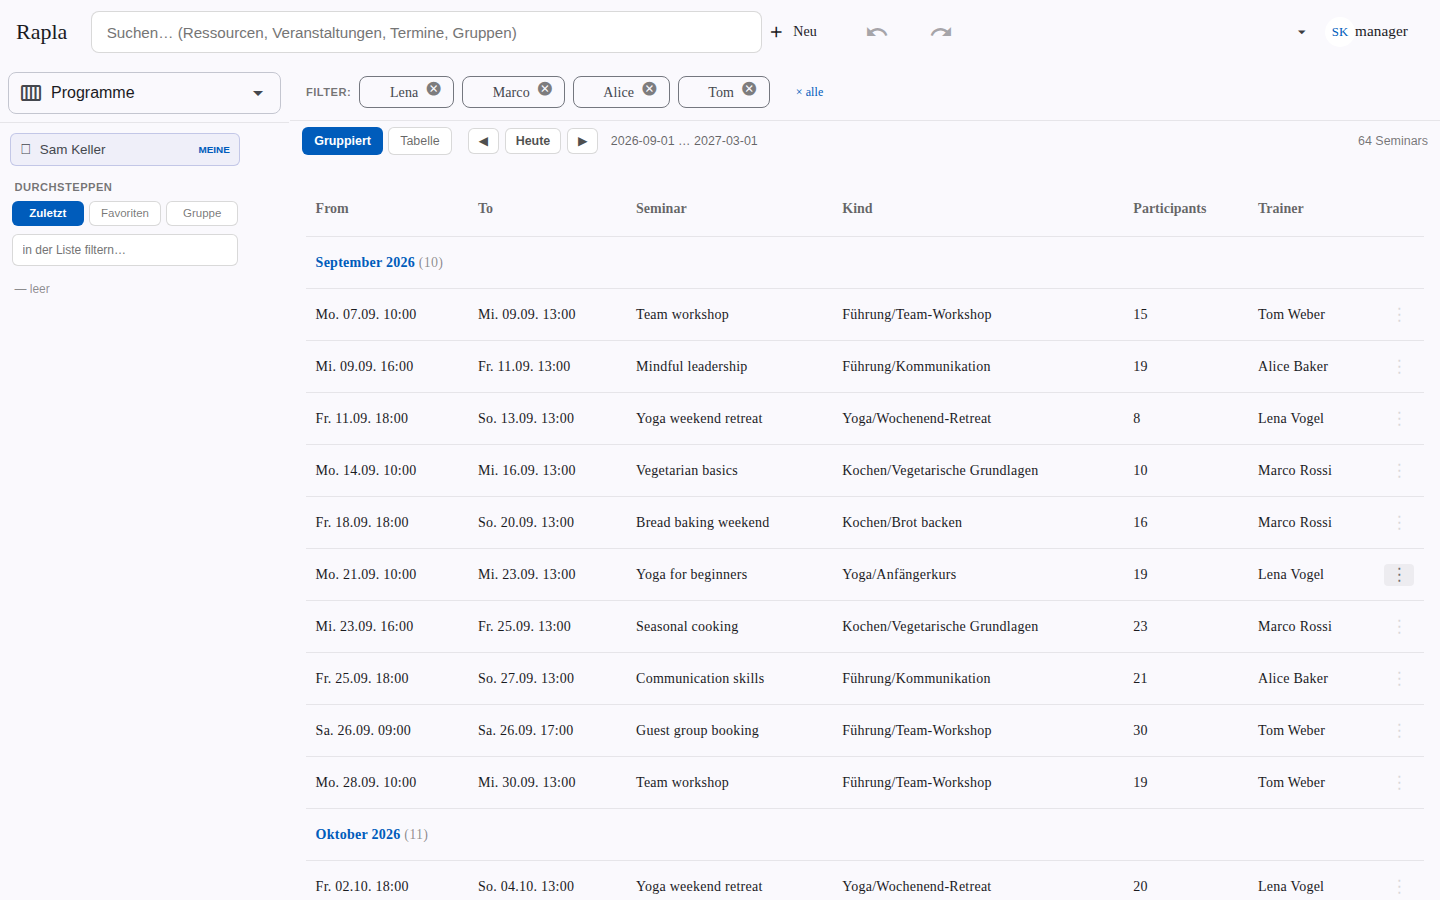The width and height of the screenshot is (1440, 900).
Task: Remove the Lena filter chip
Action: [434, 89]
